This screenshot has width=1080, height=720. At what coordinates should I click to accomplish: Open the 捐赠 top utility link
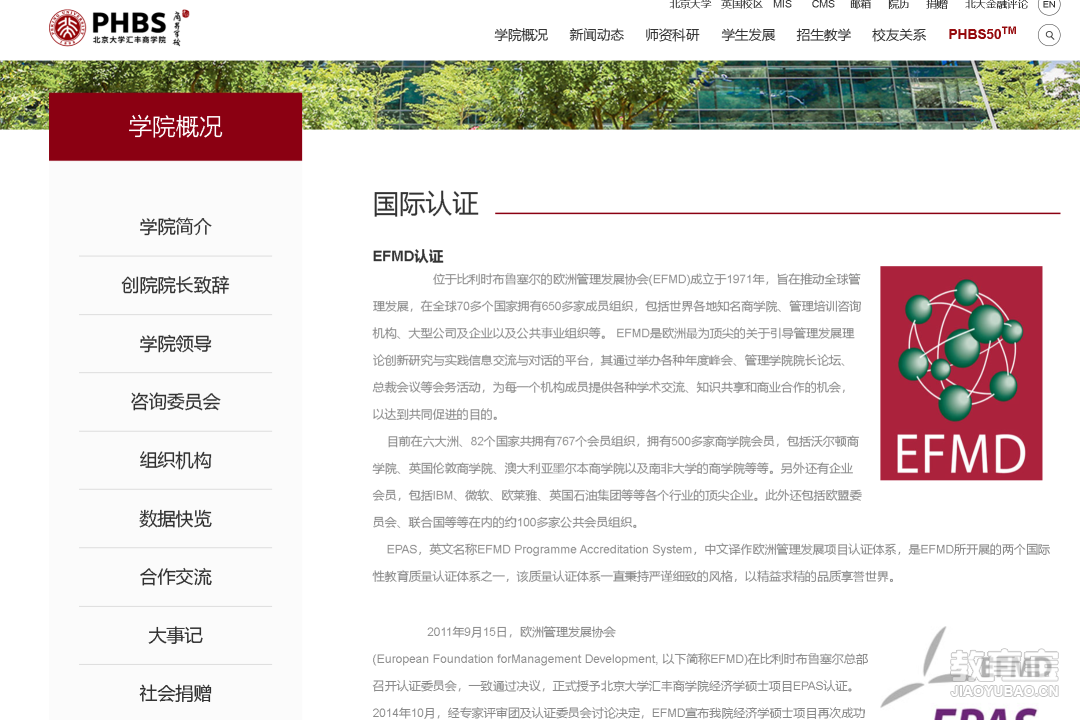[x=937, y=4]
